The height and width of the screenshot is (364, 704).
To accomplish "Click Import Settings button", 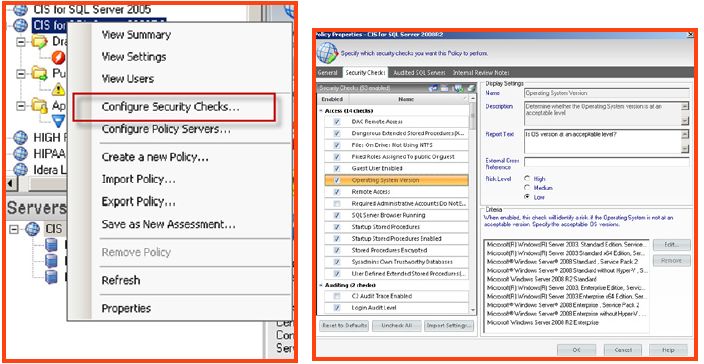I will point(449,326).
